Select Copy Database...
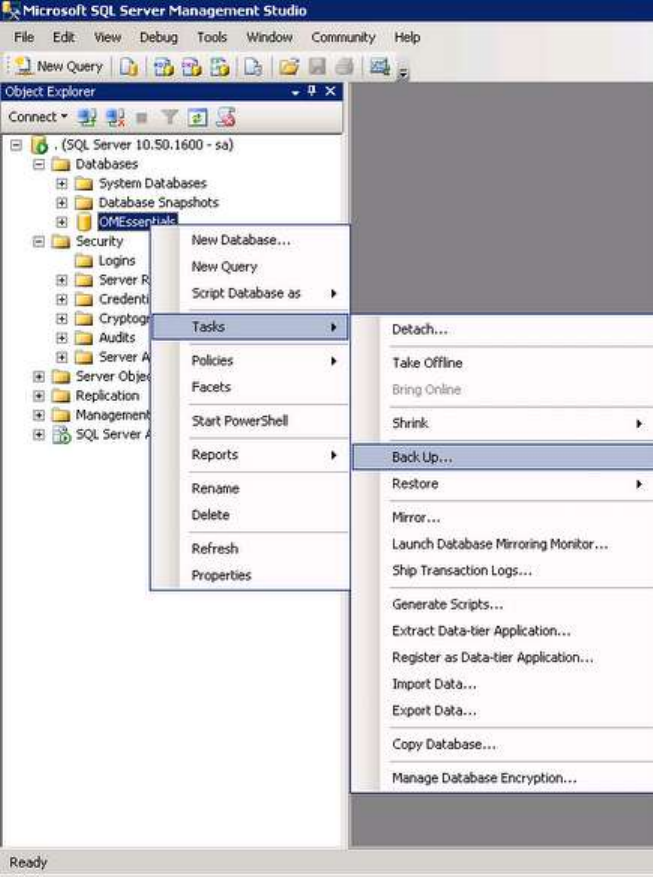This screenshot has width=653, height=877. click(503, 744)
